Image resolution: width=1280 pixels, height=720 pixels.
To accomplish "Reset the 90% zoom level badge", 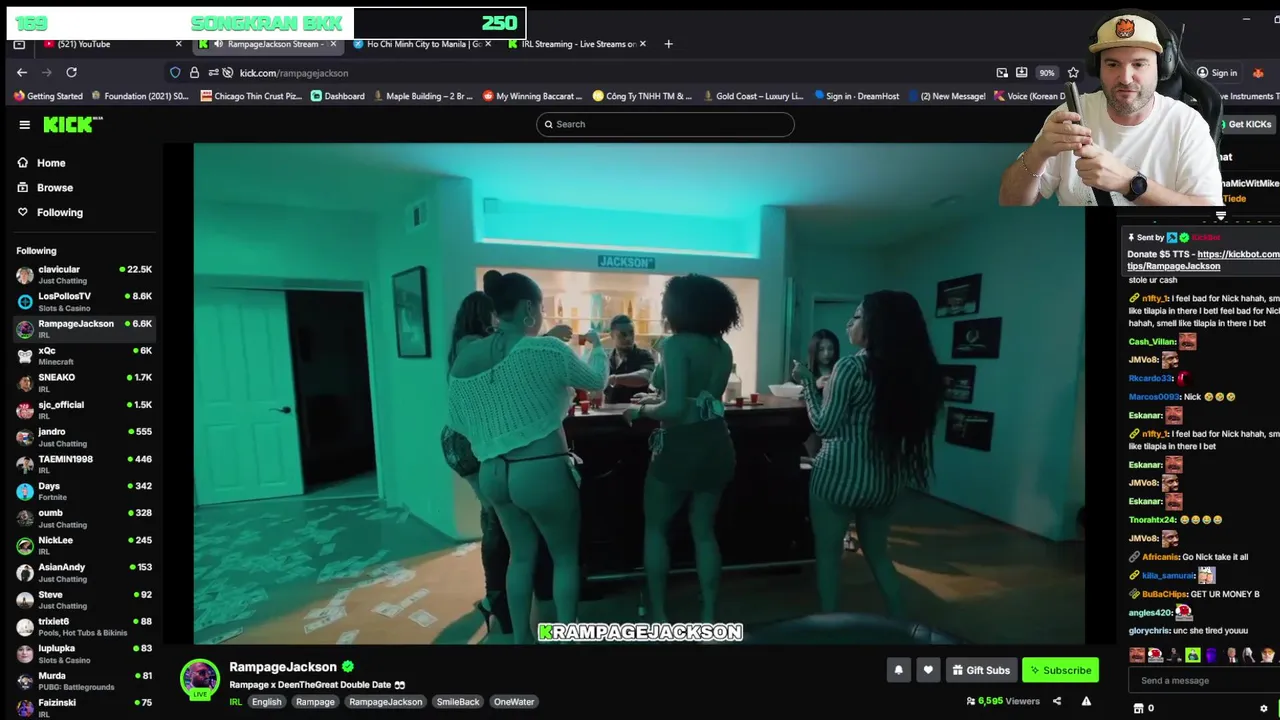I will (x=1047, y=72).
